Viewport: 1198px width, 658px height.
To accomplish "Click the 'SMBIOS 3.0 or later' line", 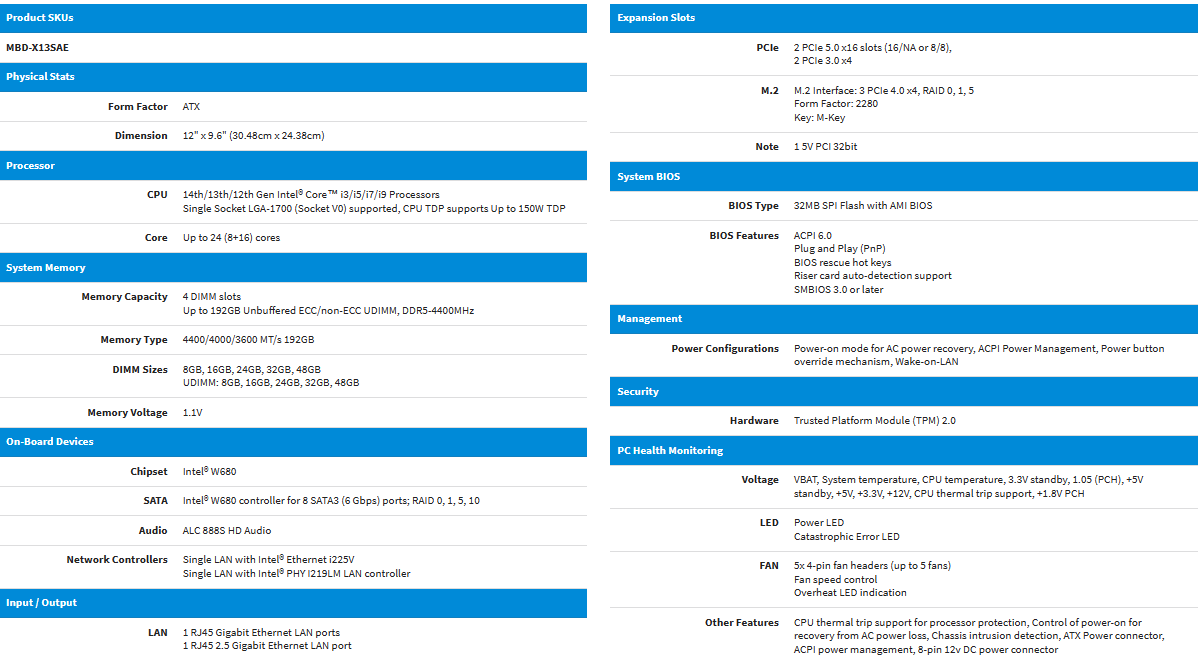I will 839,290.
